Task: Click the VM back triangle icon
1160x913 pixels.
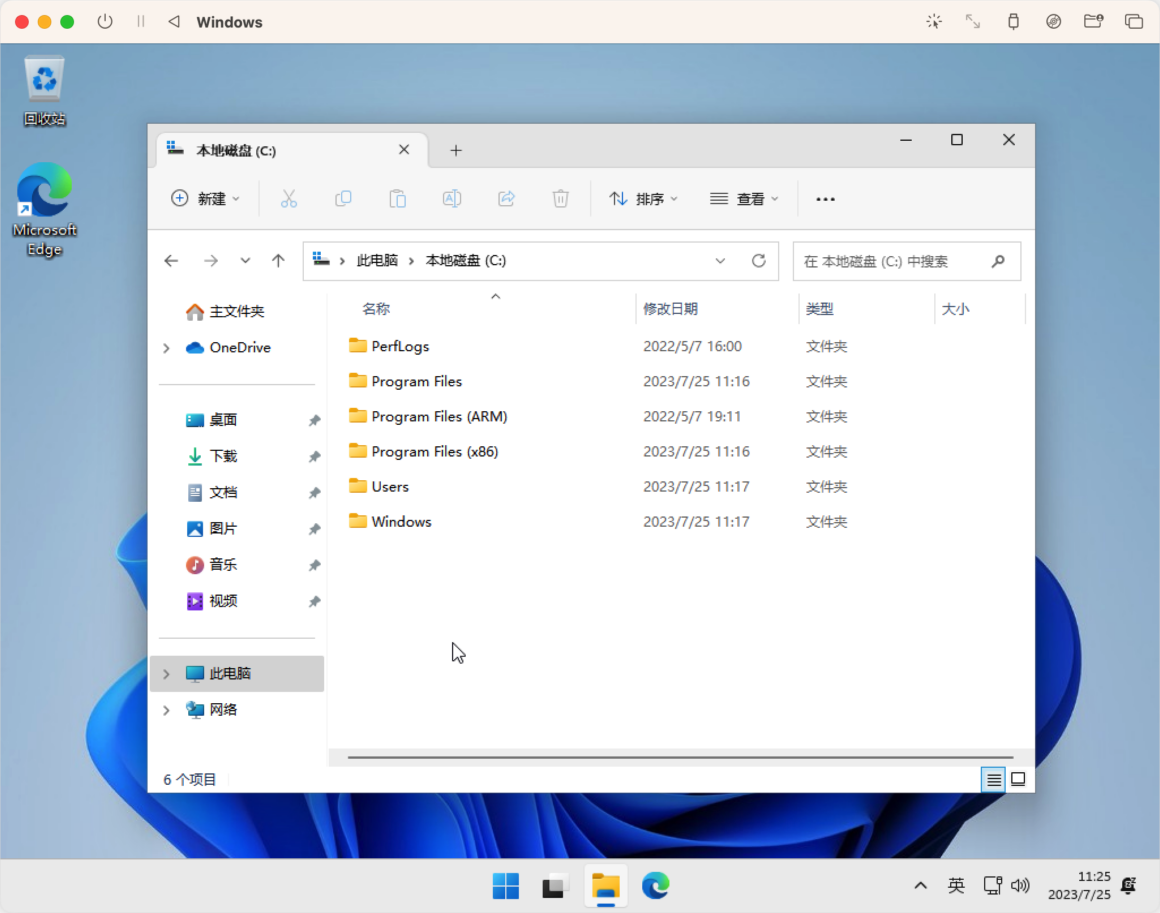Action: pos(175,21)
